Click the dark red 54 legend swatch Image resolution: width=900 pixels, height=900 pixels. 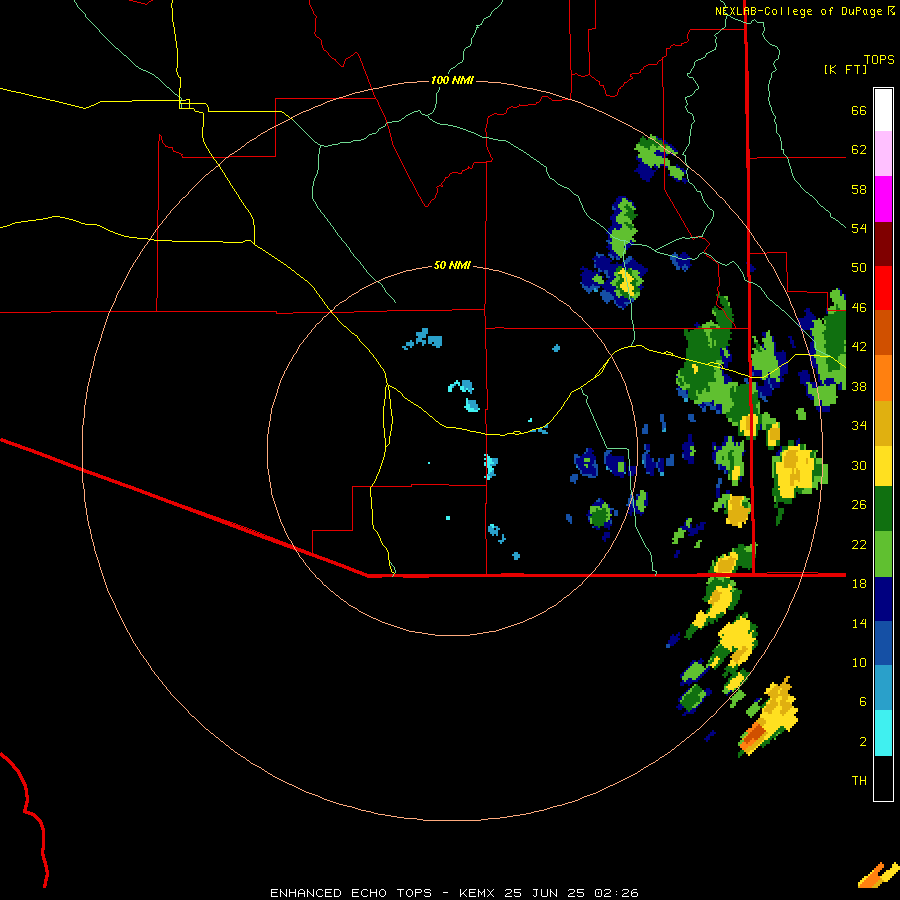[883, 244]
